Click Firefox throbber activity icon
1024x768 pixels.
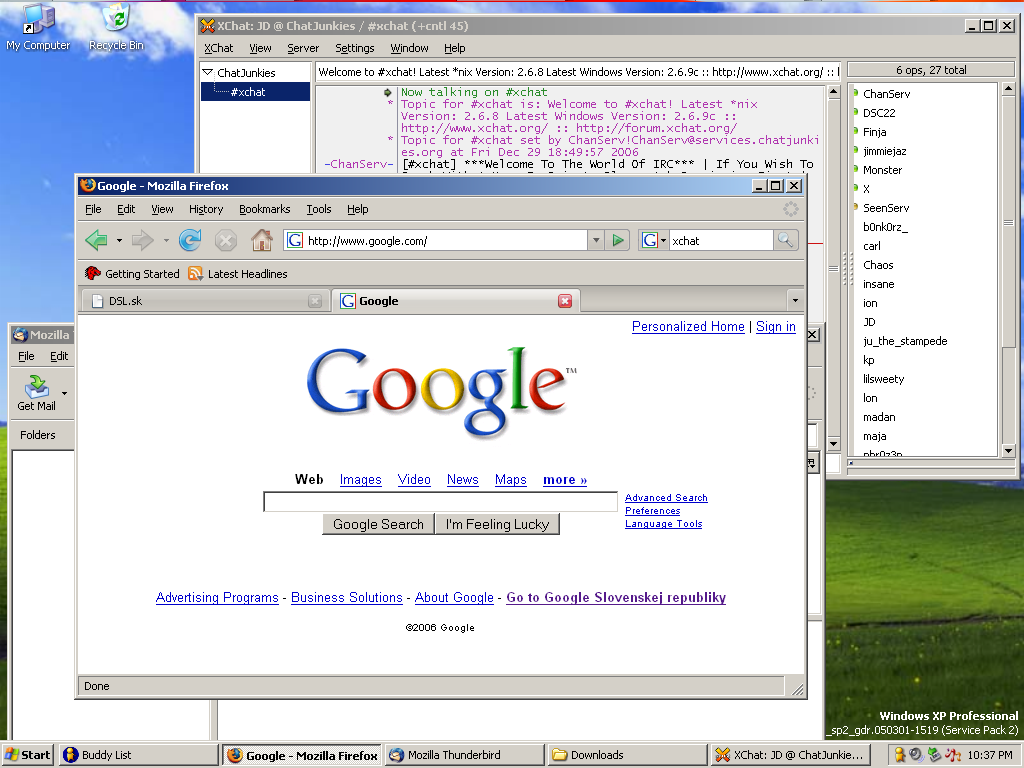pyautogui.click(x=790, y=209)
